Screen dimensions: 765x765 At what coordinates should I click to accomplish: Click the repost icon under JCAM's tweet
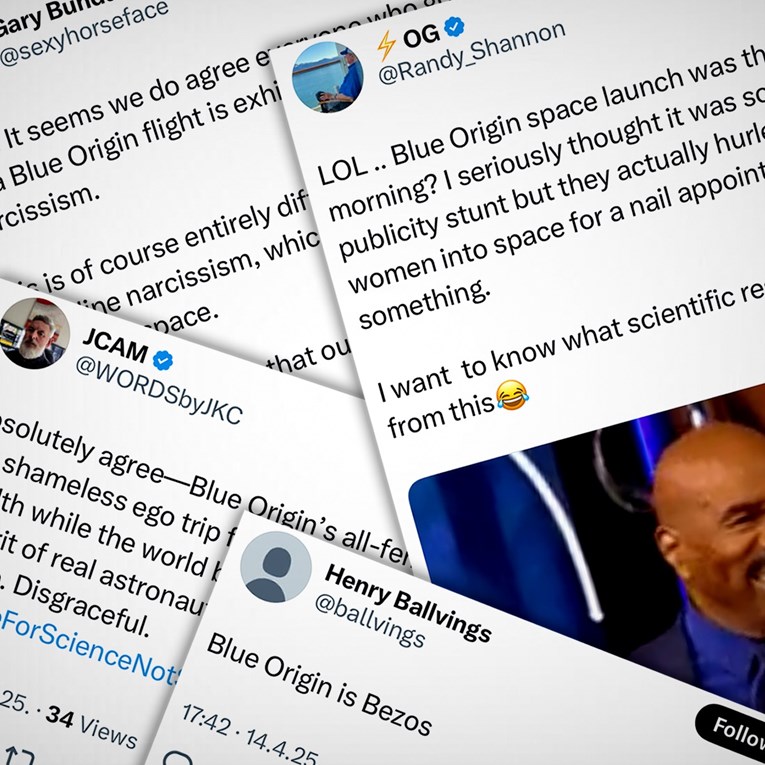coord(20,755)
